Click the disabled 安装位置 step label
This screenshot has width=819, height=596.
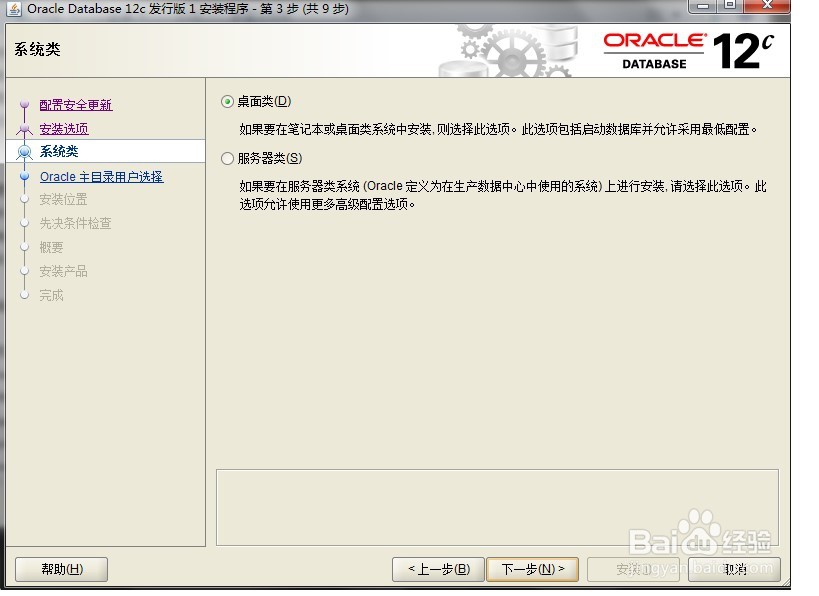pyautogui.click(x=63, y=200)
